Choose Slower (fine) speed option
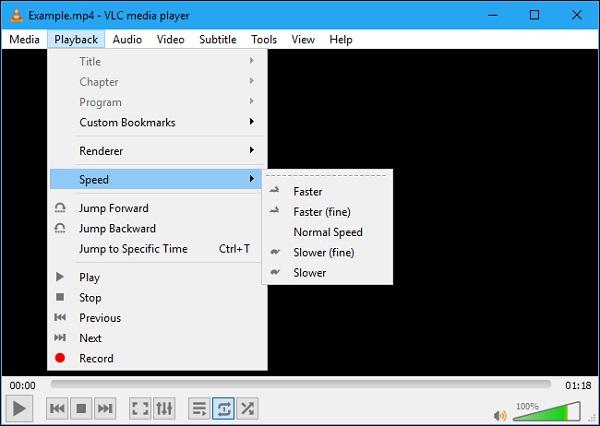The image size is (600, 426). click(327, 252)
